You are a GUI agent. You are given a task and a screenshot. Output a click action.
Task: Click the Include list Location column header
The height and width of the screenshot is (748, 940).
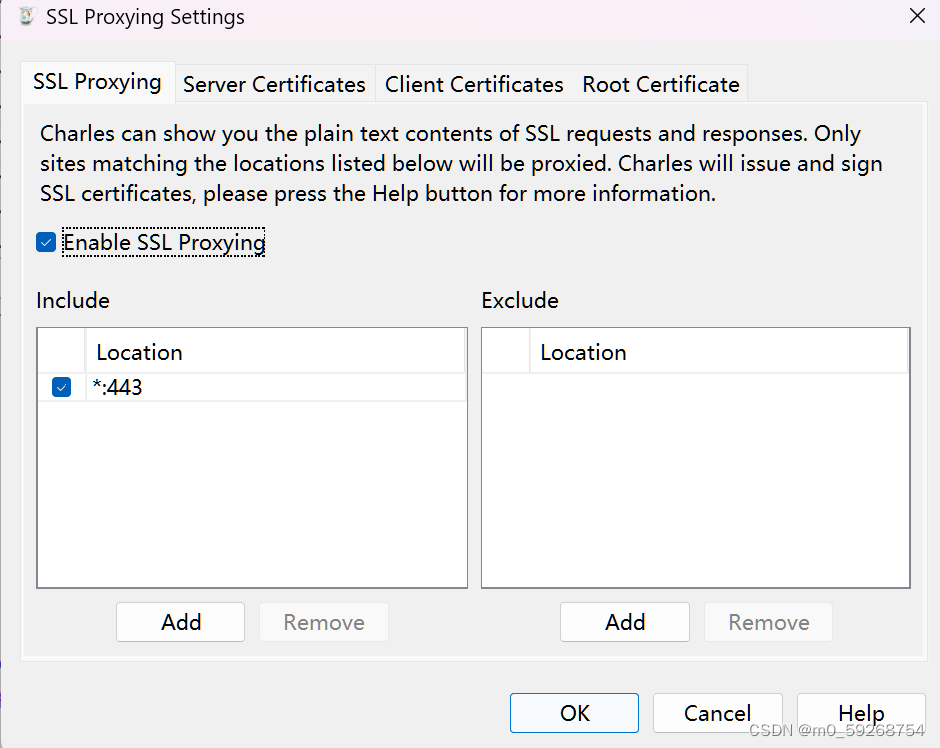point(275,352)
